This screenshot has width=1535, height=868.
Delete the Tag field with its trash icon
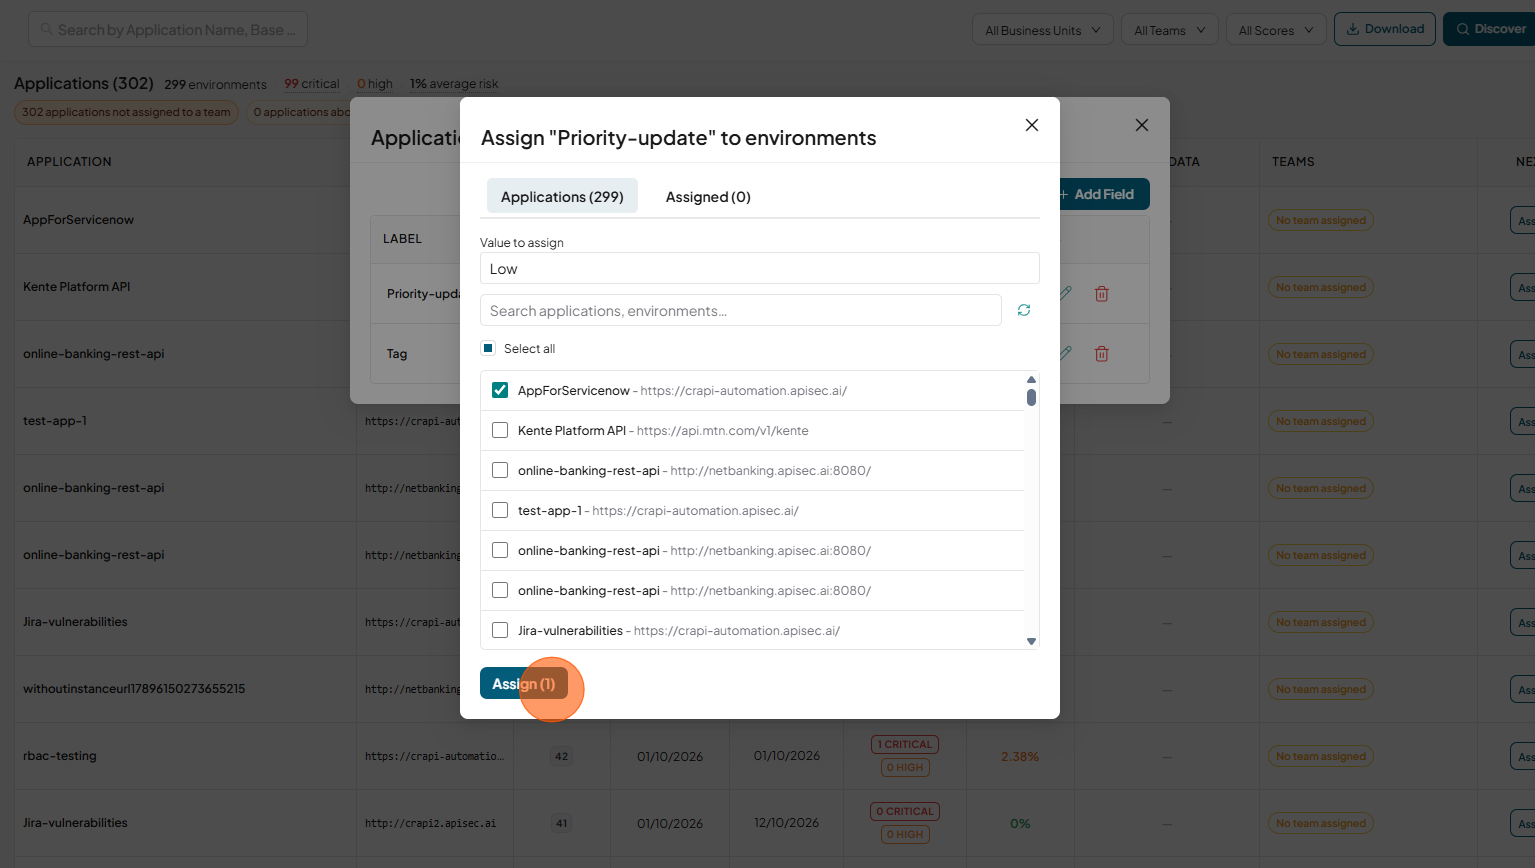coord(1101,353)
